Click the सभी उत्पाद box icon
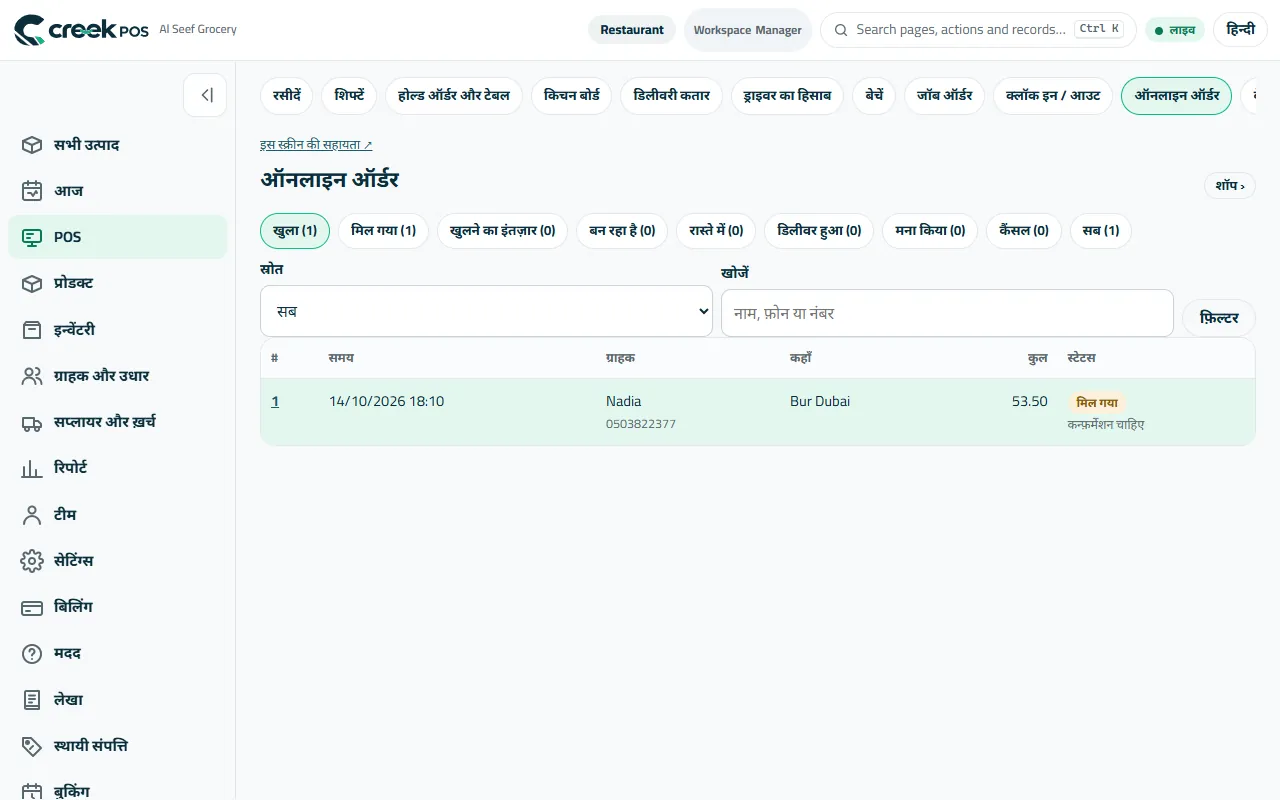This screenshot has width=1280, height=800. (x=32, y=145)
